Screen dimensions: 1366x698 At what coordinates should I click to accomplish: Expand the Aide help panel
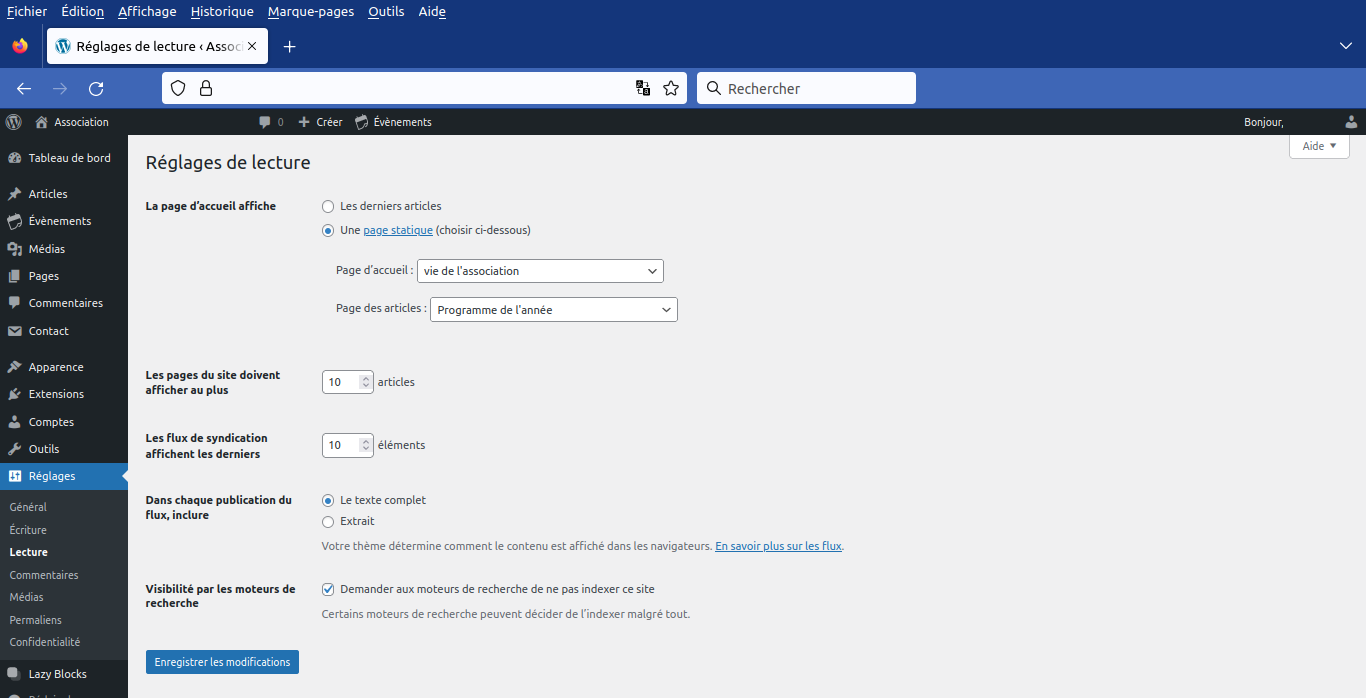point(1319,146)
